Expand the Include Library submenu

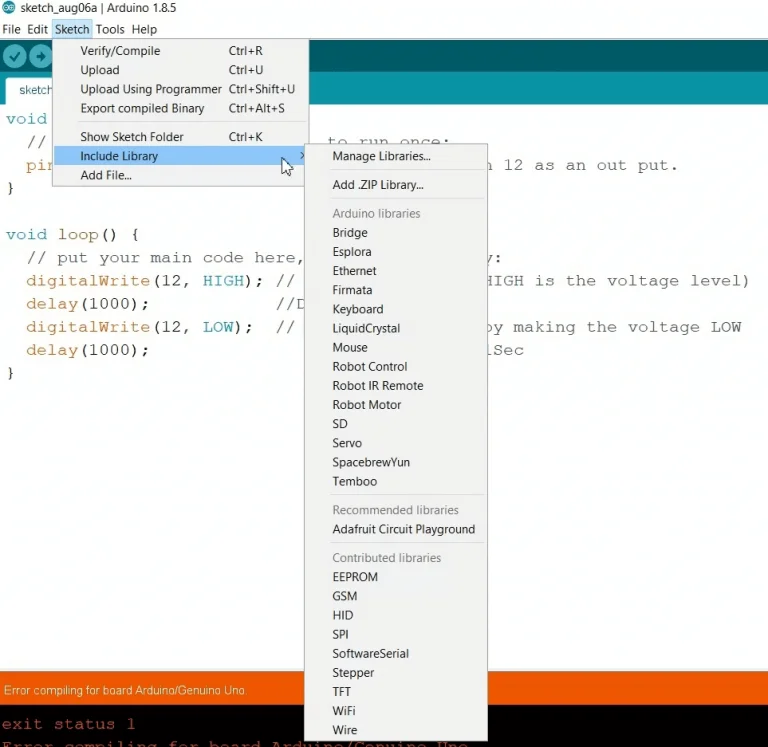point(181,155)
